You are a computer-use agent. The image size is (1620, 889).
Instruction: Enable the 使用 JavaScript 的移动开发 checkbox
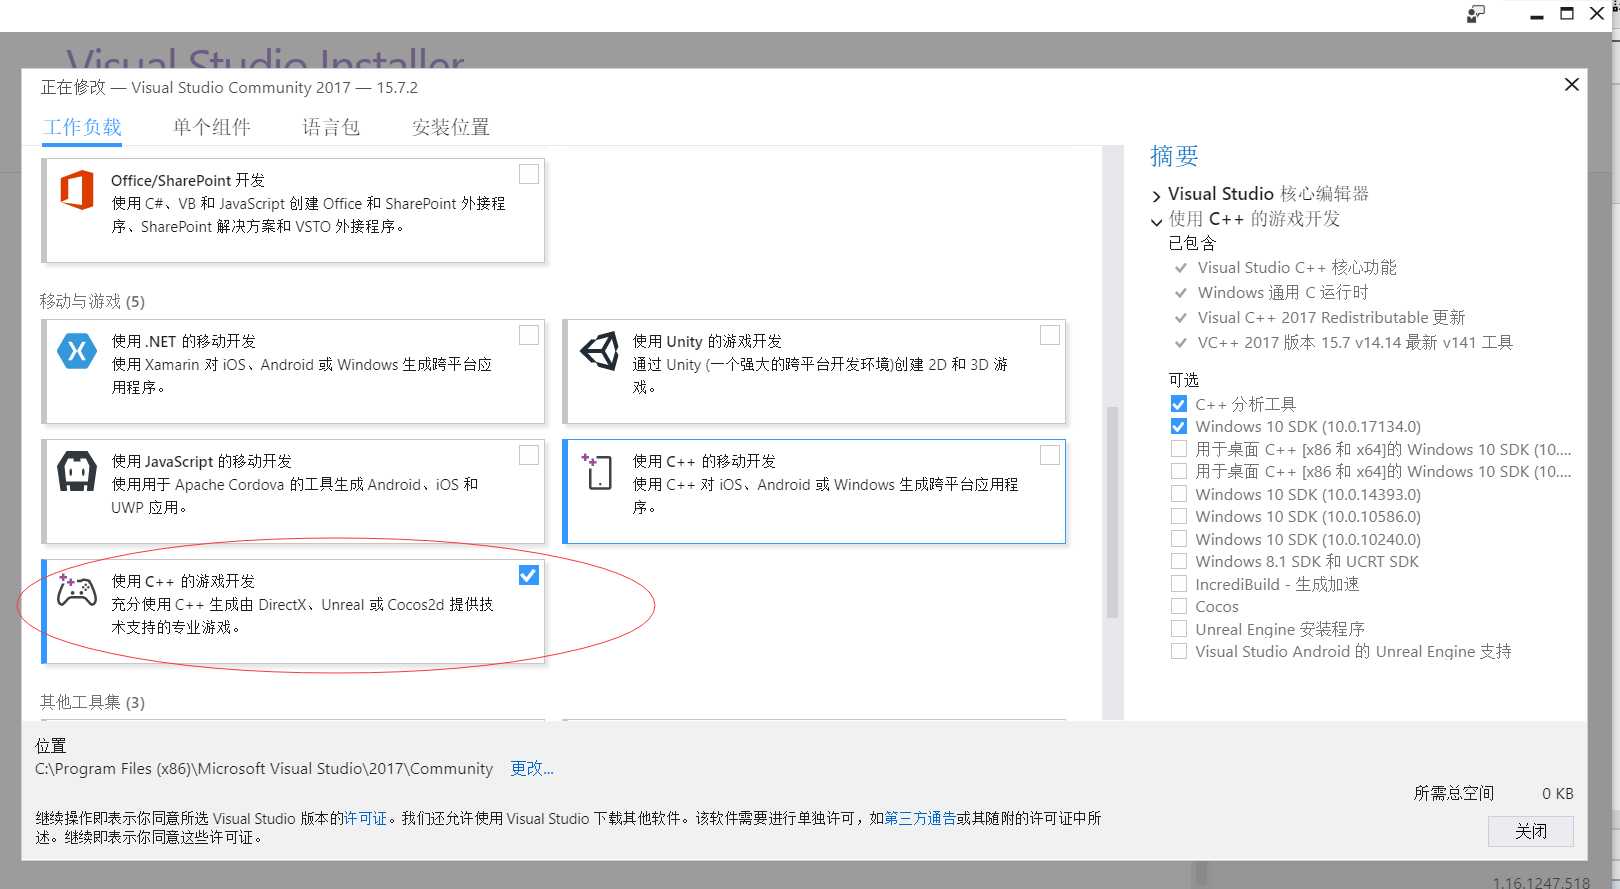(529, 455)
